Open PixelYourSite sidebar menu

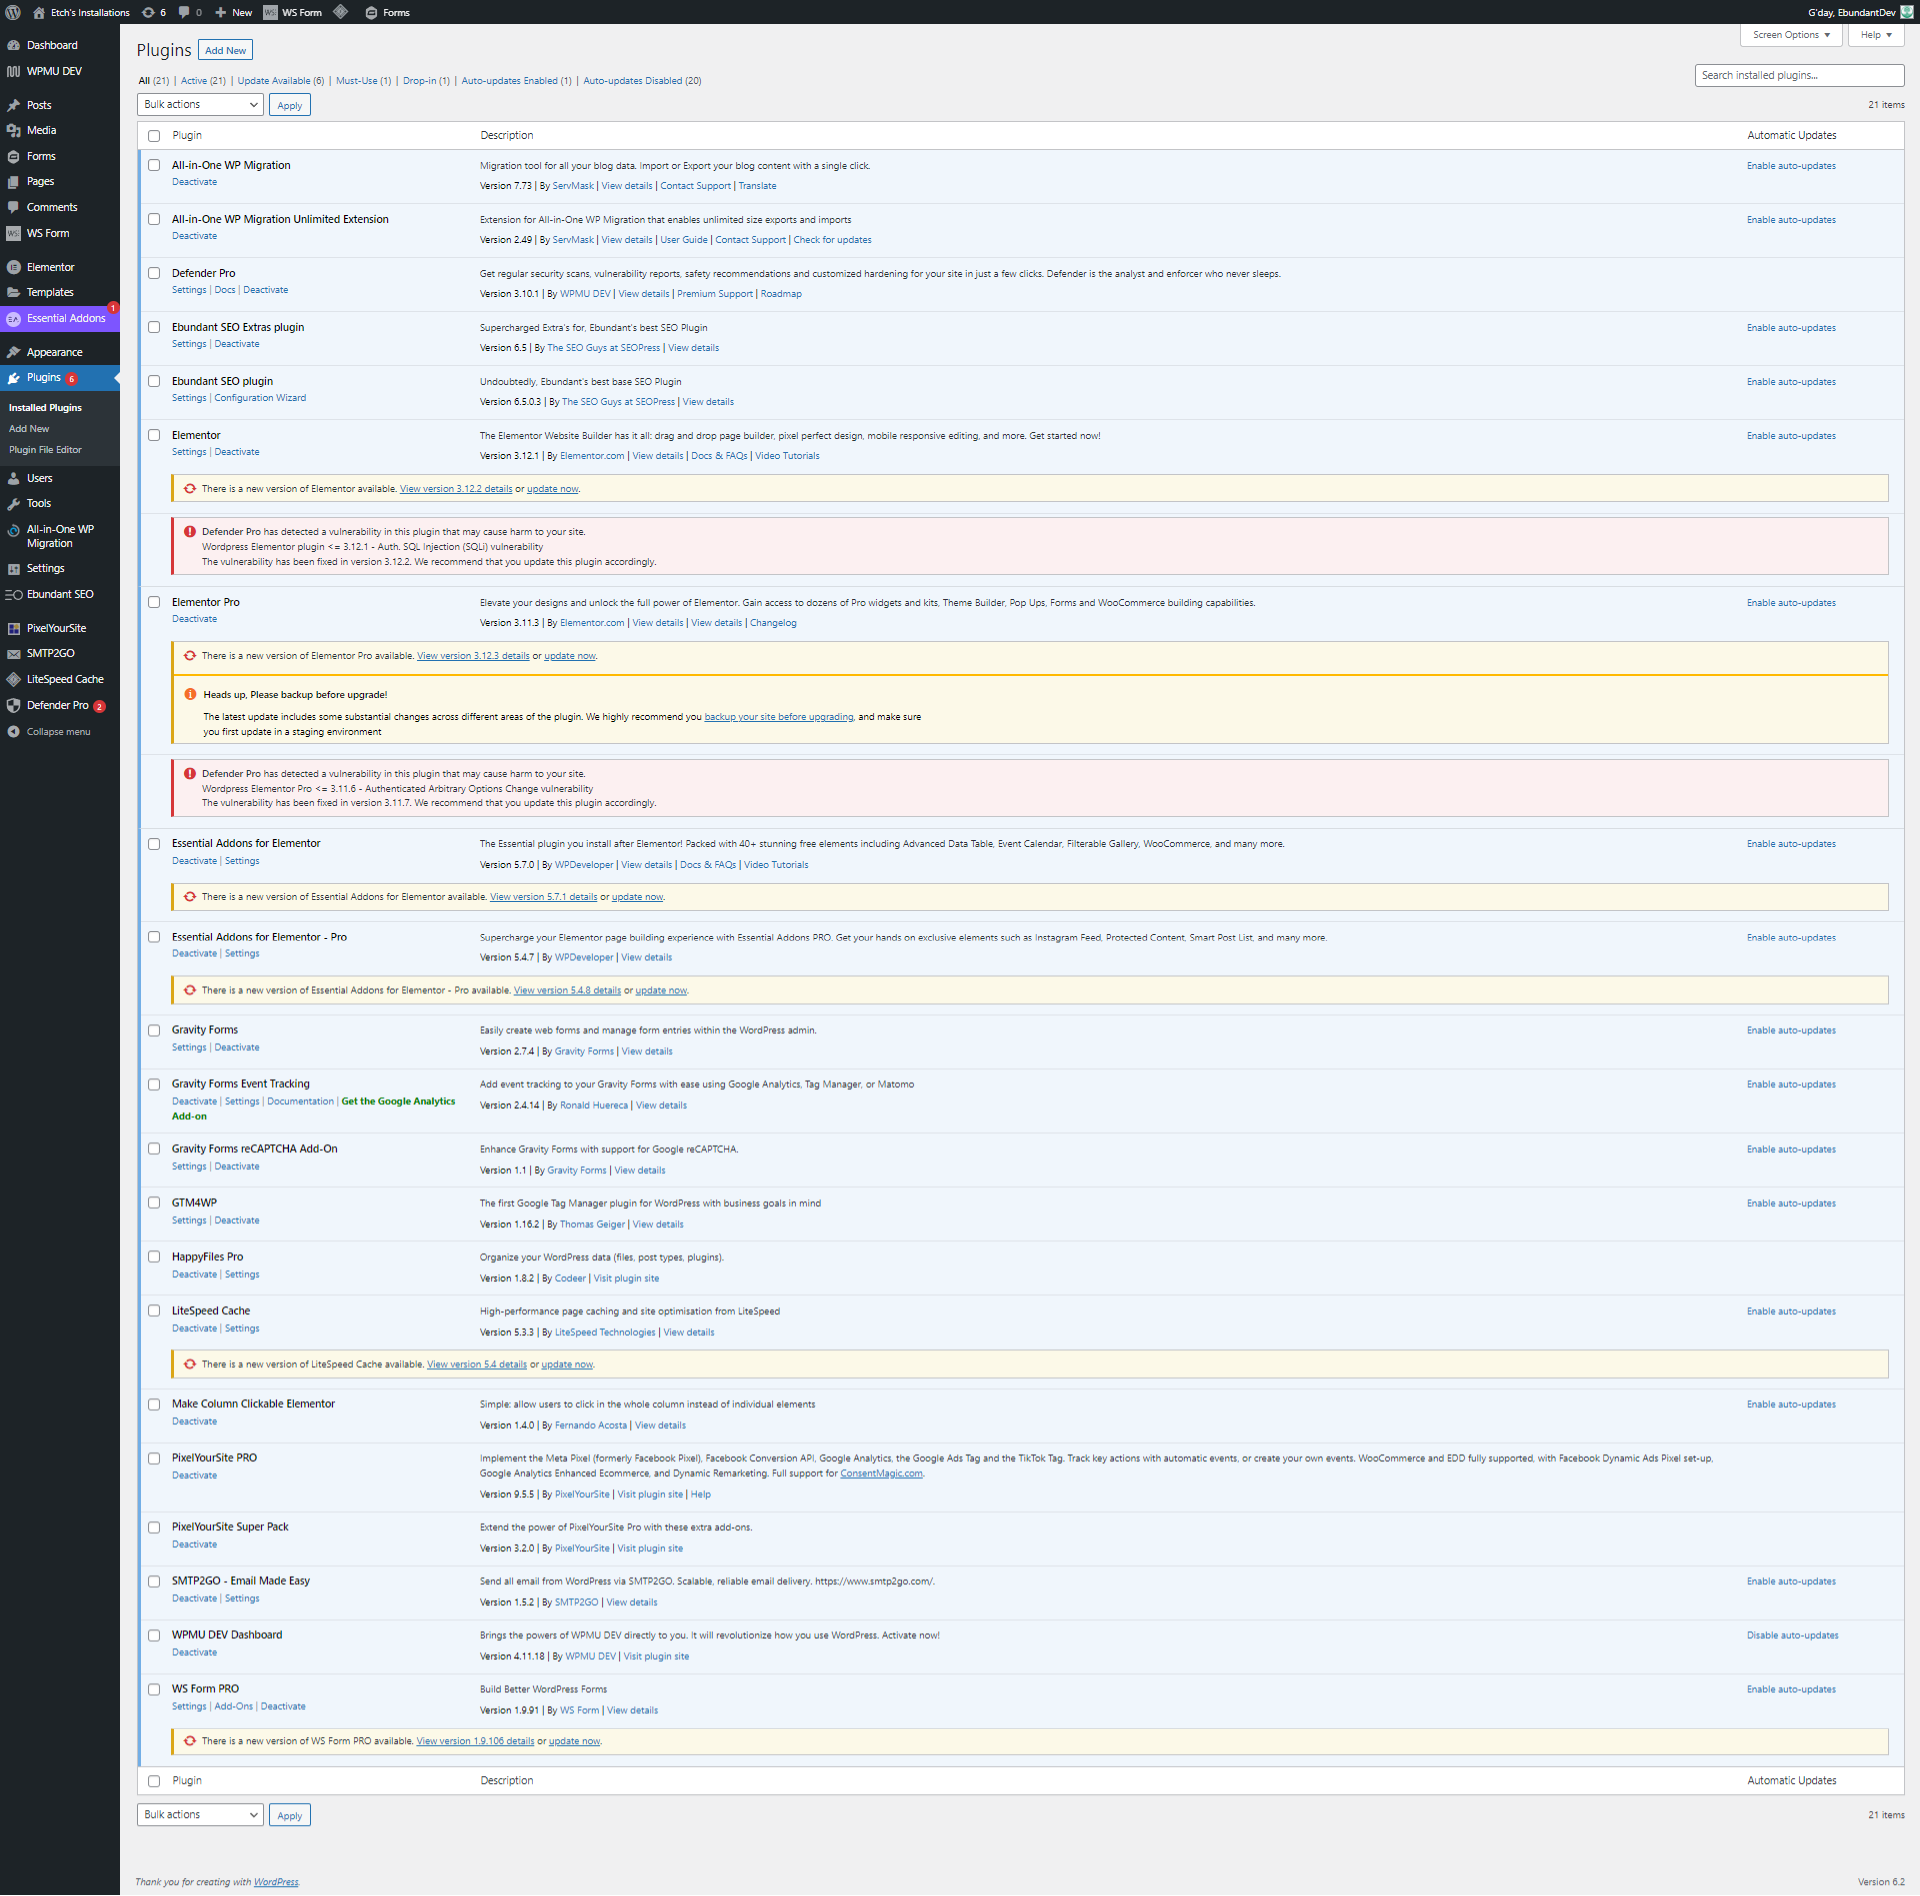click(x=56, y=628)
